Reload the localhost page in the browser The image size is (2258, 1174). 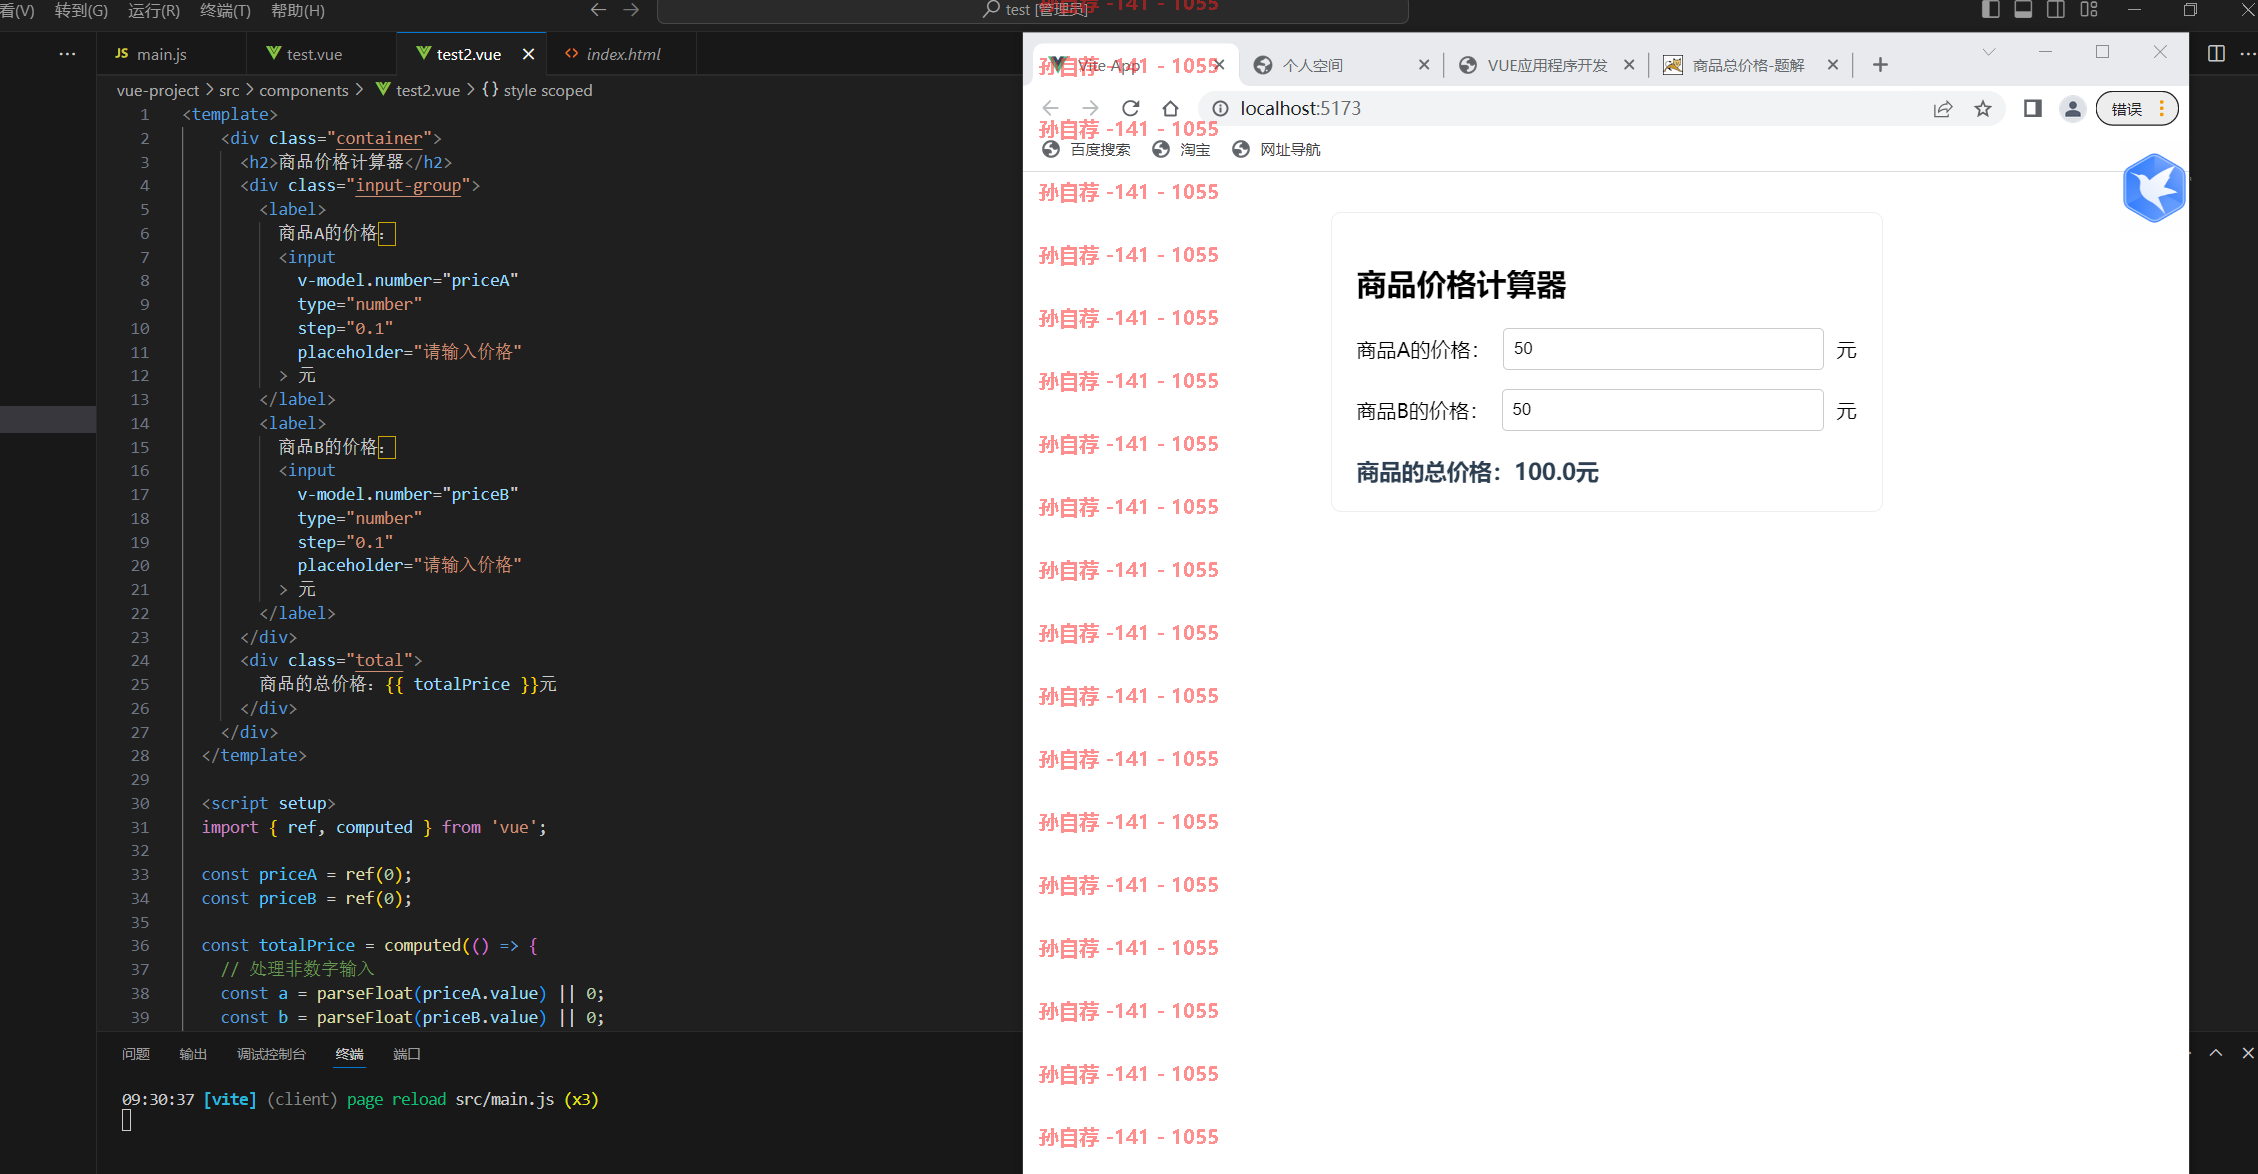point(1131,108)
